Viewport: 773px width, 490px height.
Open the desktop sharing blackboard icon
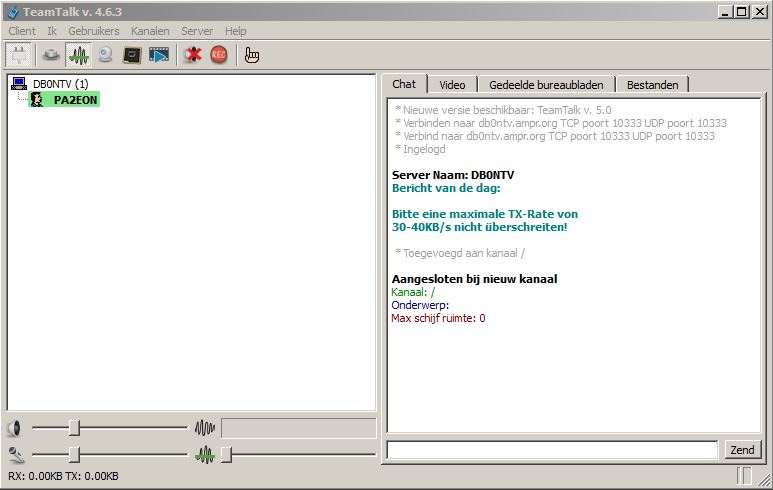coord(132,55)
